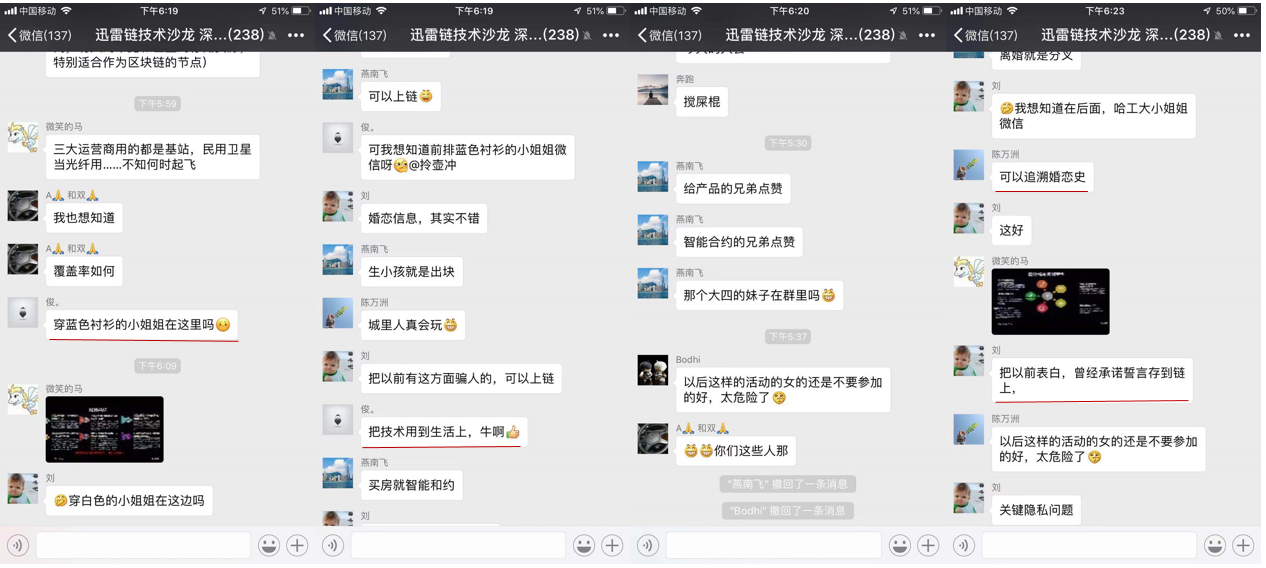Open emoji picker in the third chat panel
The image size is (1266, 568).
(899, 545)
